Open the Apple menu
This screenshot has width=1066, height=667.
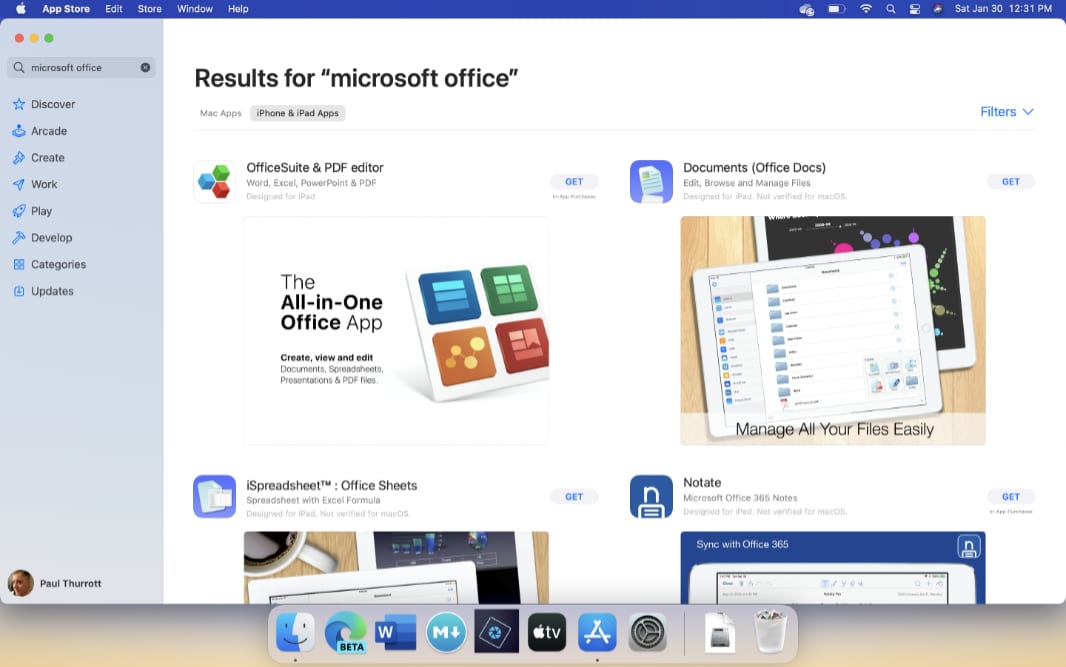click(20, 9)
